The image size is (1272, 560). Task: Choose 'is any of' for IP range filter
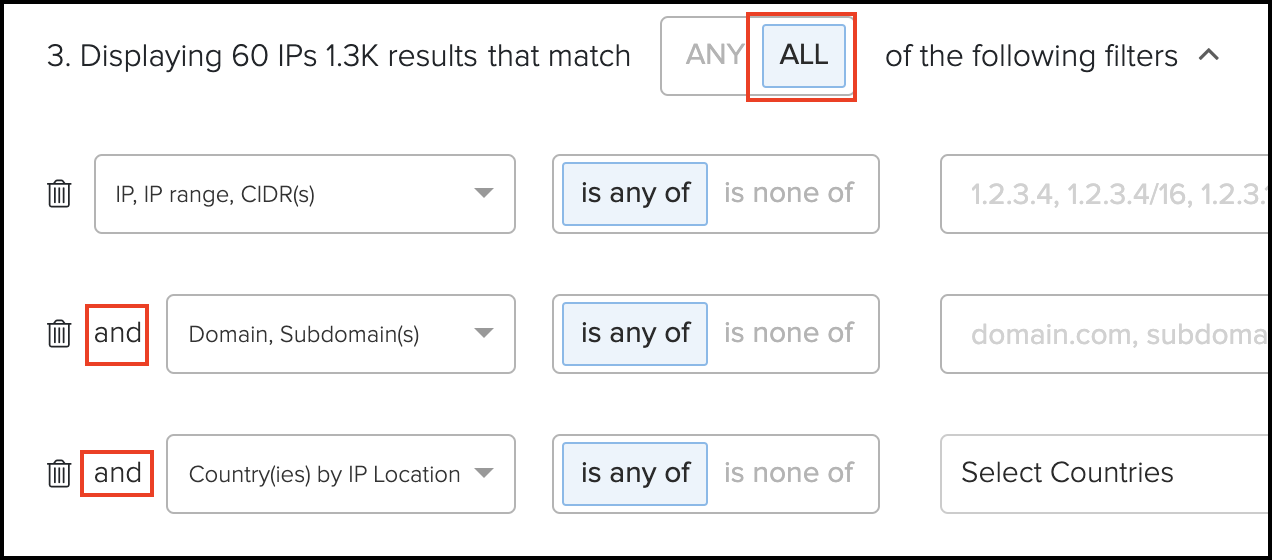pyautogui.click(x=635, y=193)
